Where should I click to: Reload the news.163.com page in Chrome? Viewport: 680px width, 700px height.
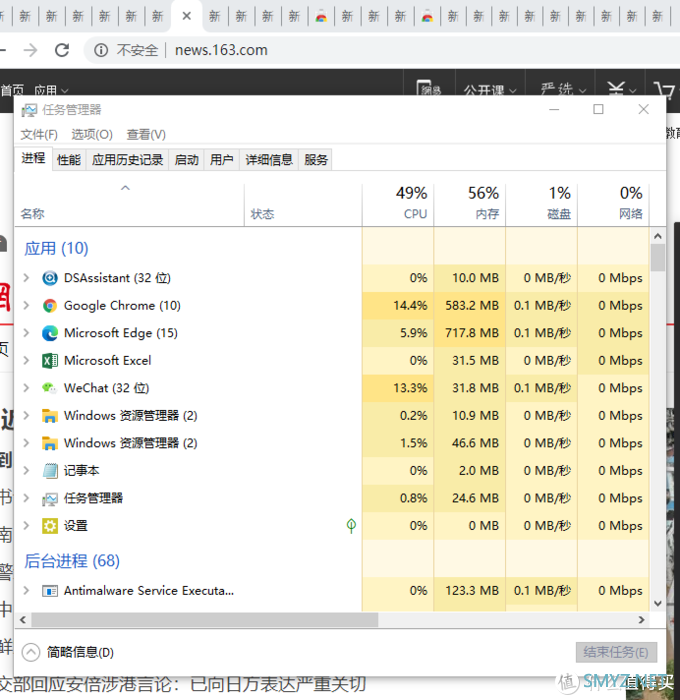click(x=62, y=50)
